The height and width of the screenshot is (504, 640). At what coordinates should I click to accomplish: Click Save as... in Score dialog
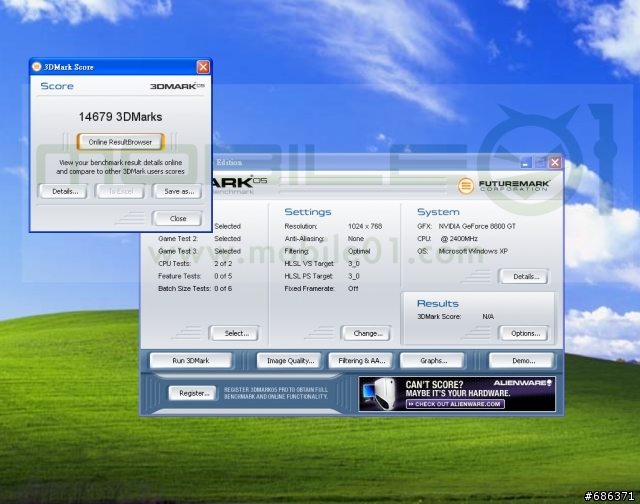[178, 191]
